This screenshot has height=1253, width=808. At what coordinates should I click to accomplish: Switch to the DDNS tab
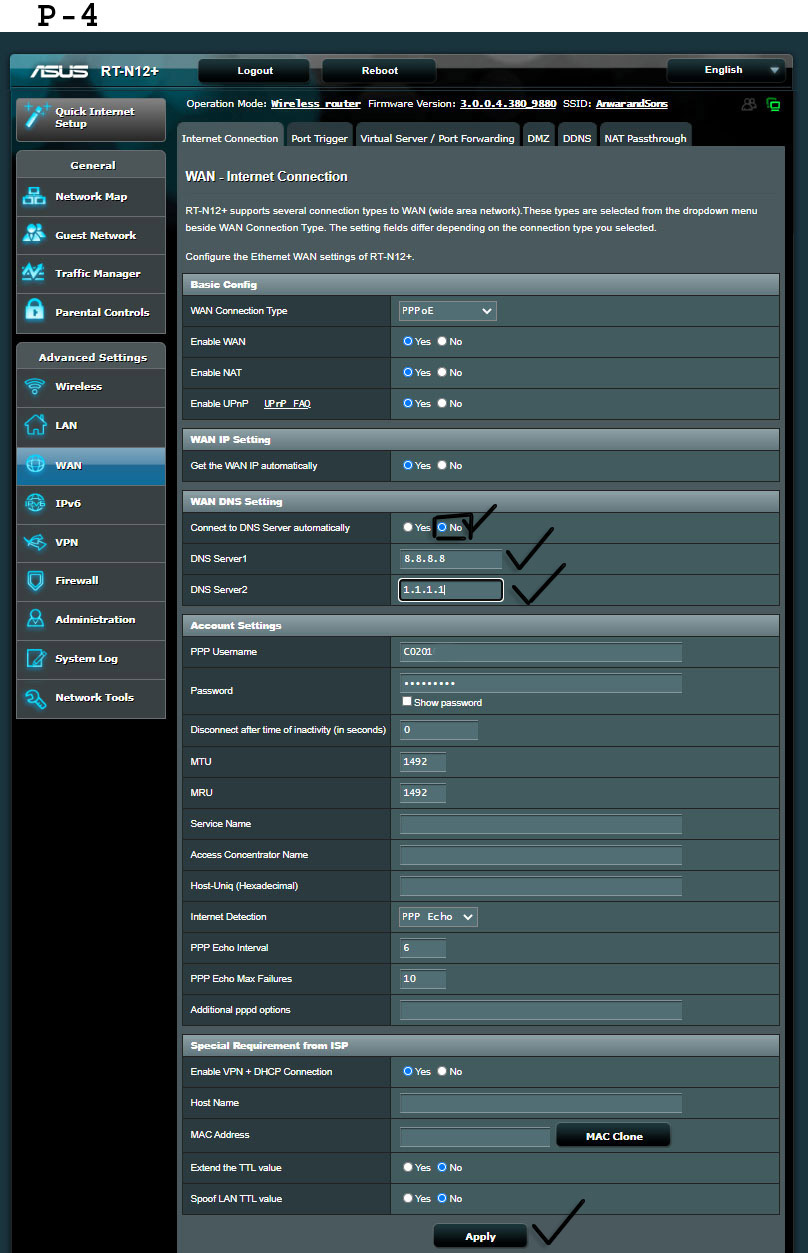pos(577,138)
